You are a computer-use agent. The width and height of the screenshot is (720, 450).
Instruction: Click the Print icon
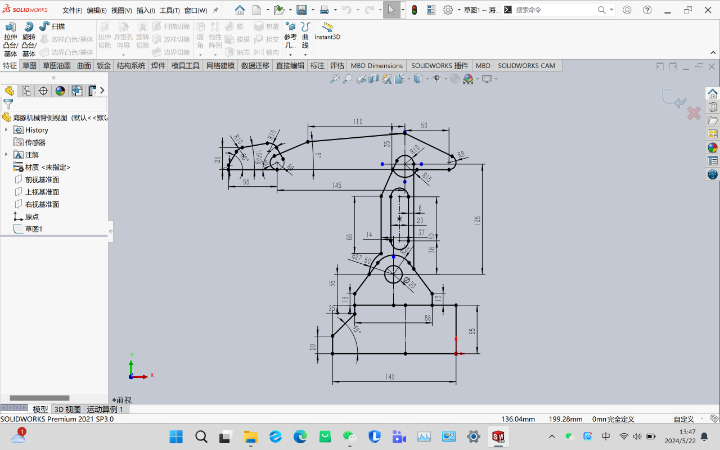tap(324, 10)
